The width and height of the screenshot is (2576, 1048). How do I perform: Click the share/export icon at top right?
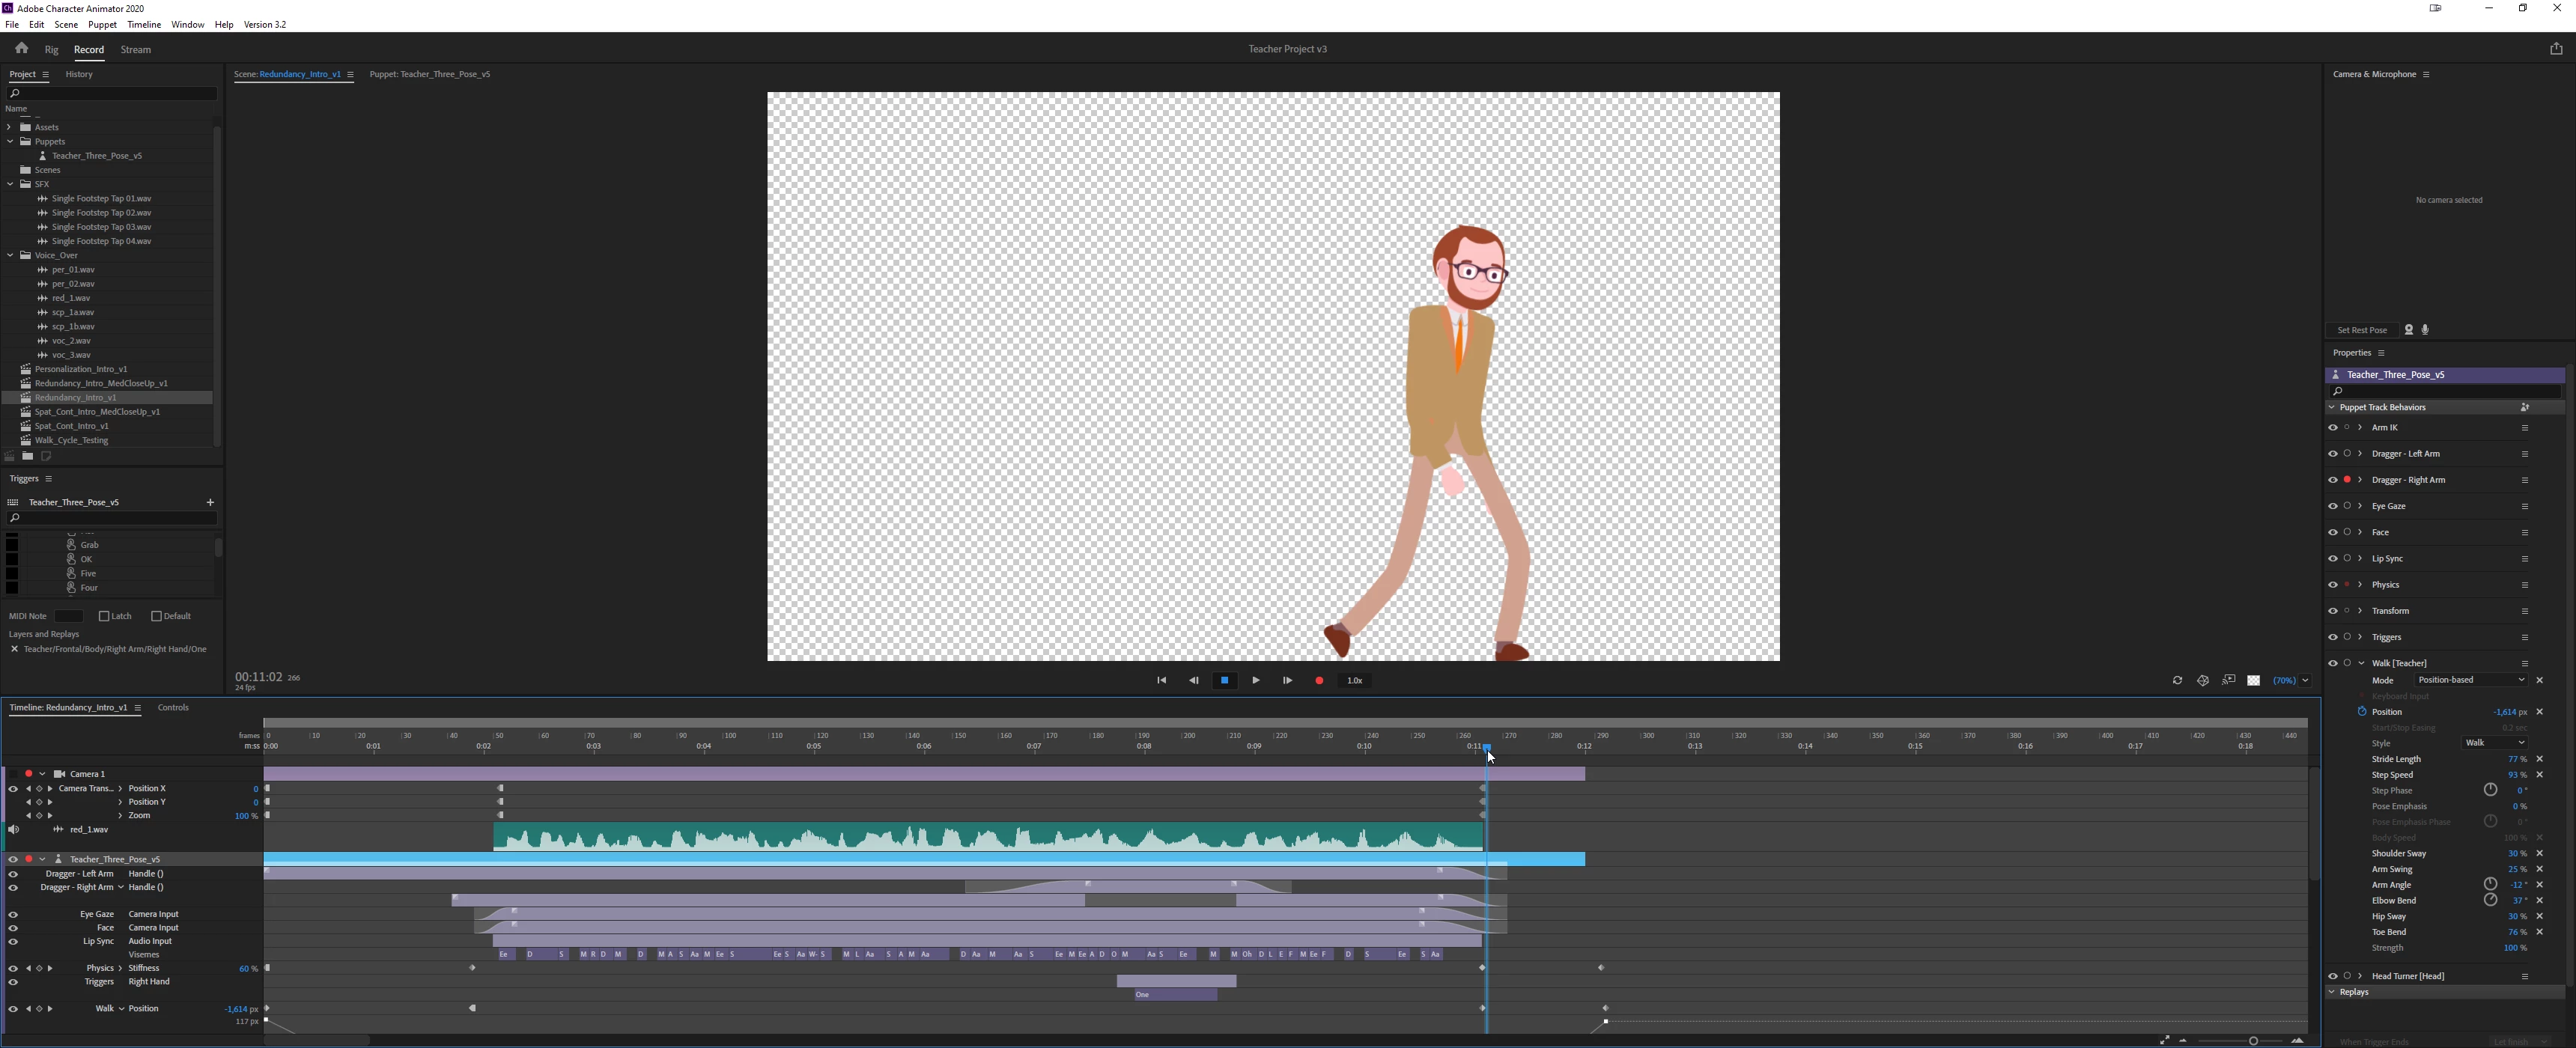tap(2556, 48)
